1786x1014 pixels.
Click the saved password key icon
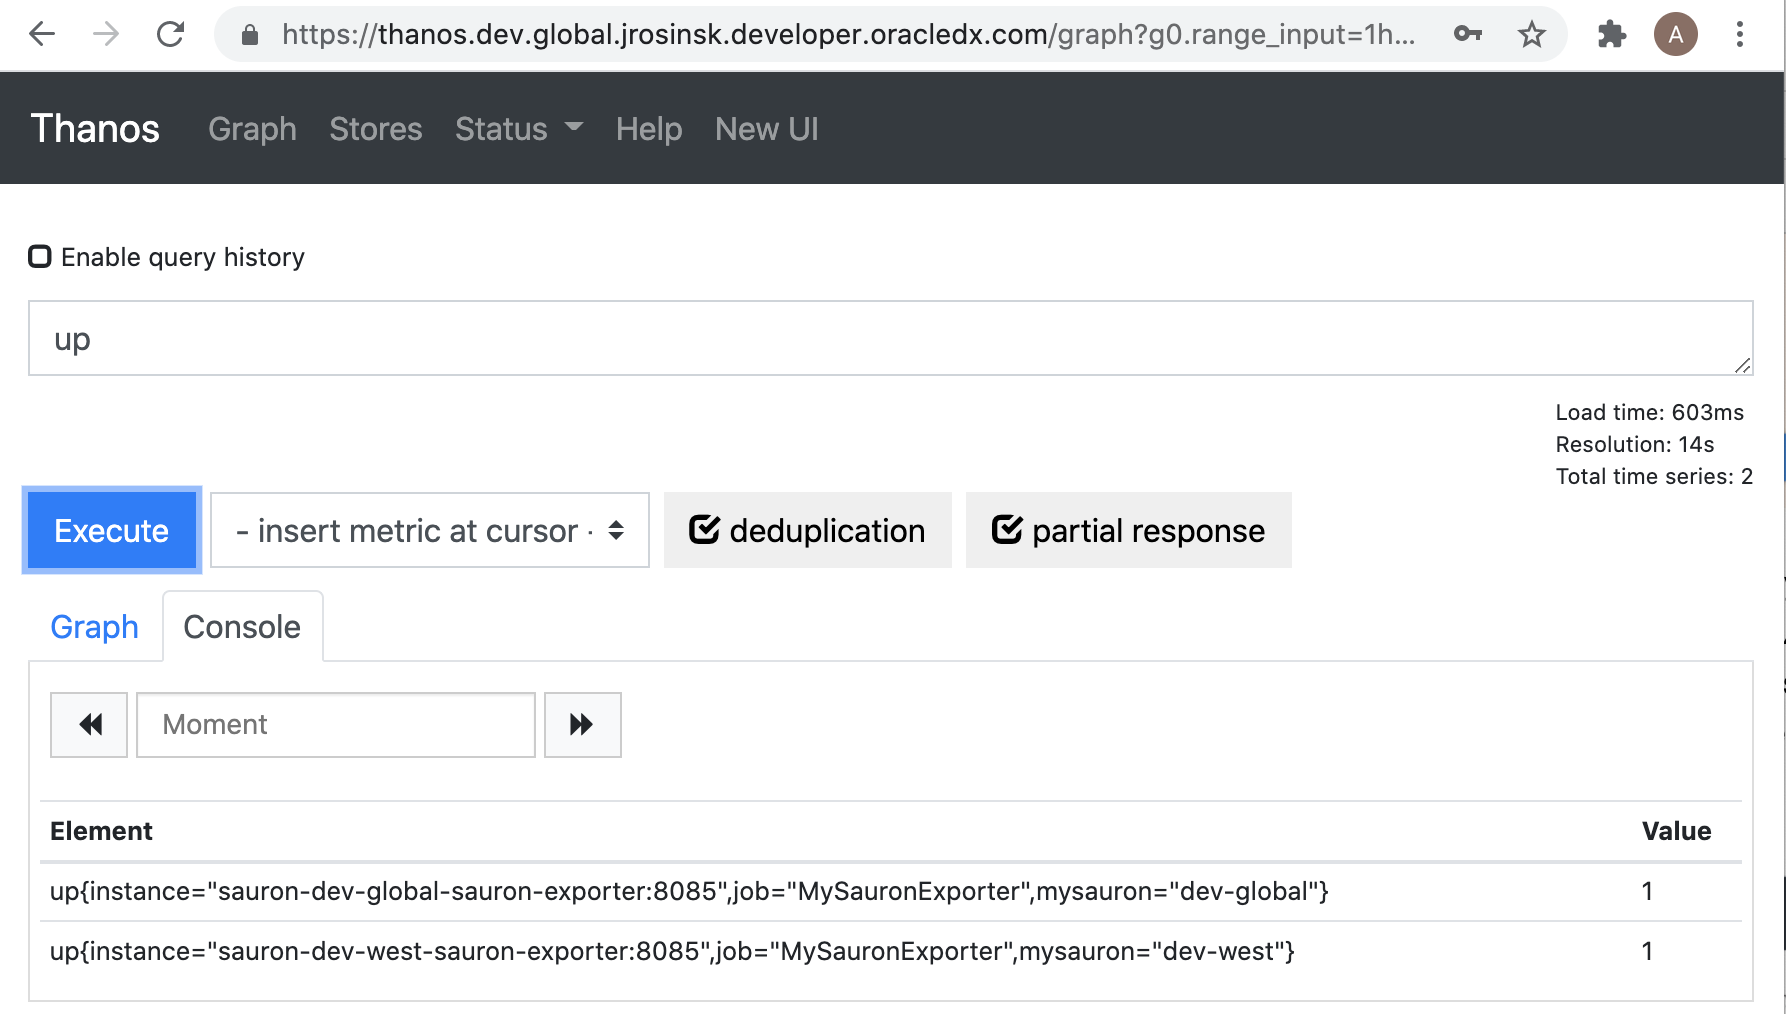1467,35
